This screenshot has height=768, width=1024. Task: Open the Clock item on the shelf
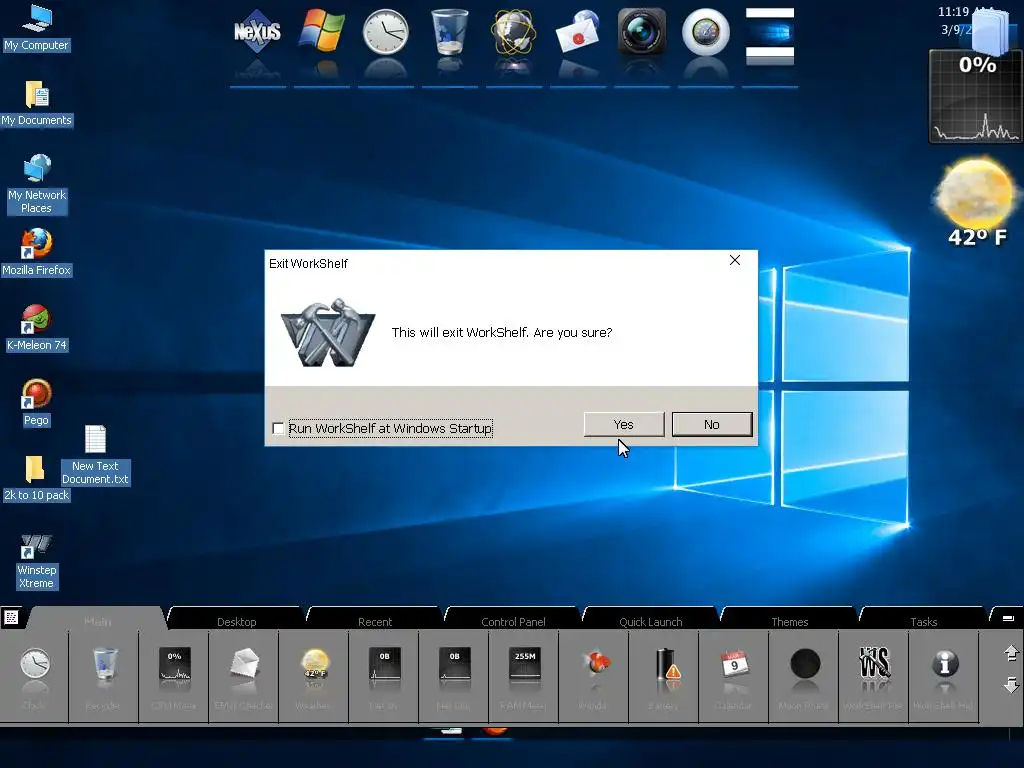coord(34,676)
